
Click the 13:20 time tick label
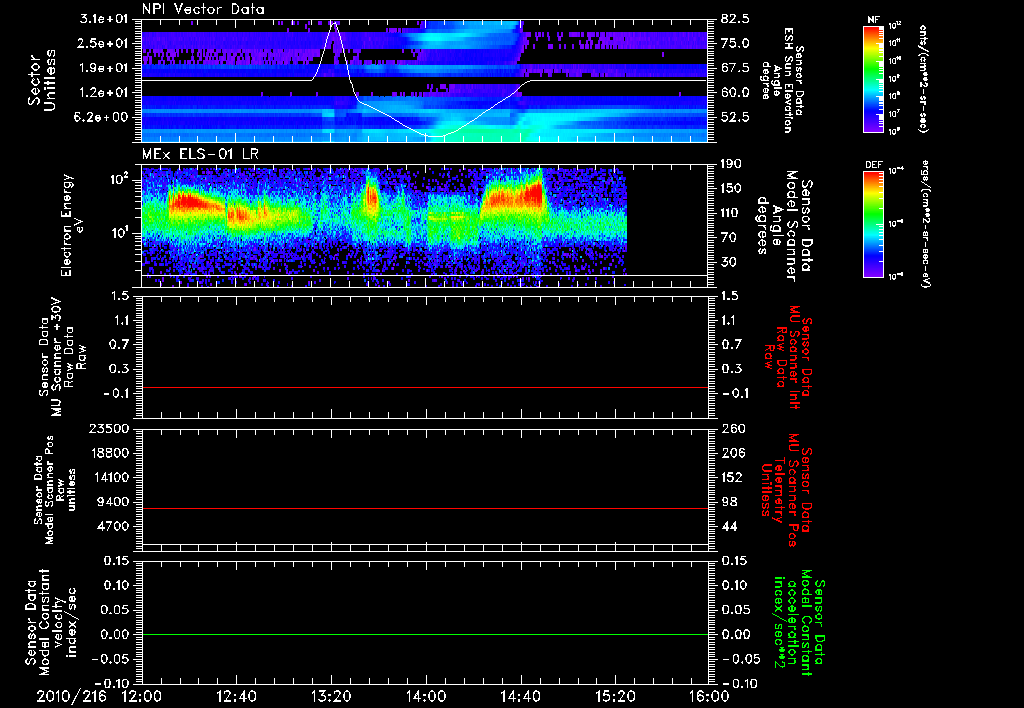point(331,697)
